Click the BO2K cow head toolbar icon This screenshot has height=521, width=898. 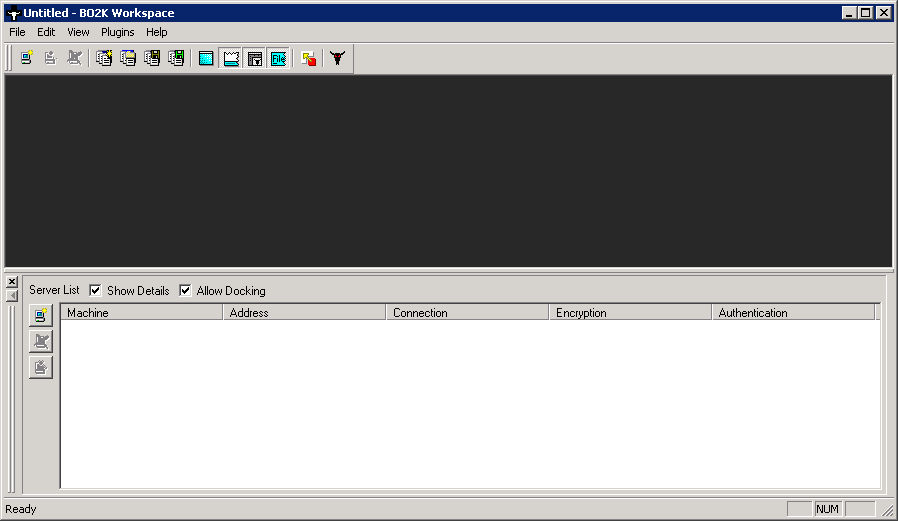(338, 59)
